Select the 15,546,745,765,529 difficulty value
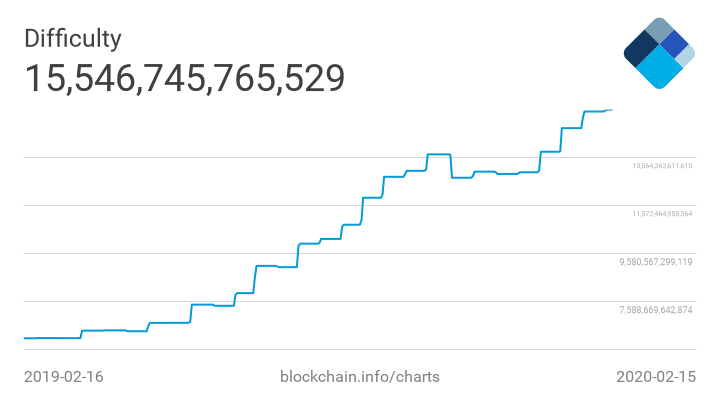The height and width of the screenshot is (405, 720). click(184, 78)
